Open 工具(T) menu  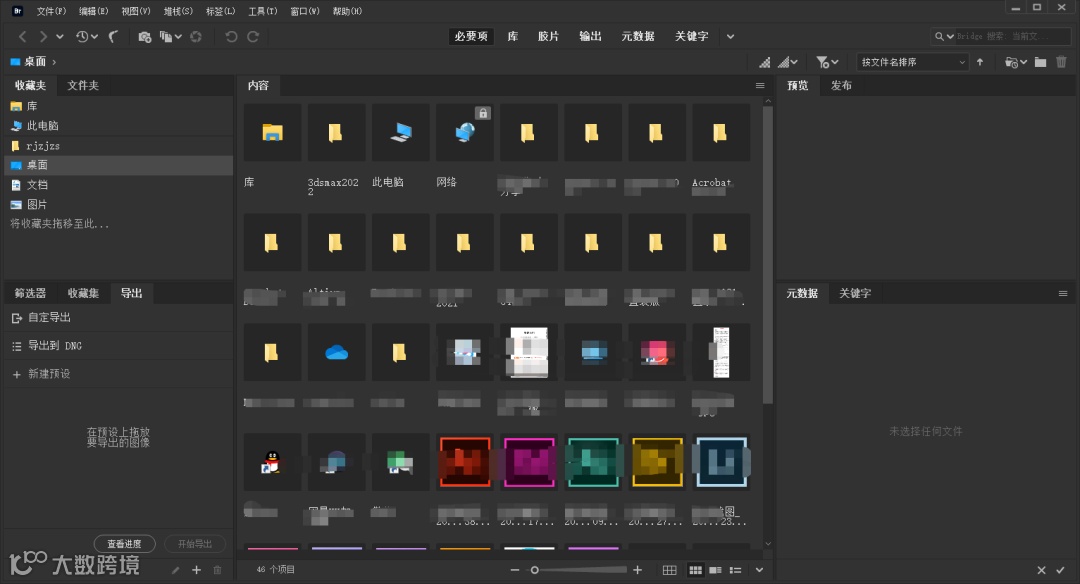click(x=262, y=11)
